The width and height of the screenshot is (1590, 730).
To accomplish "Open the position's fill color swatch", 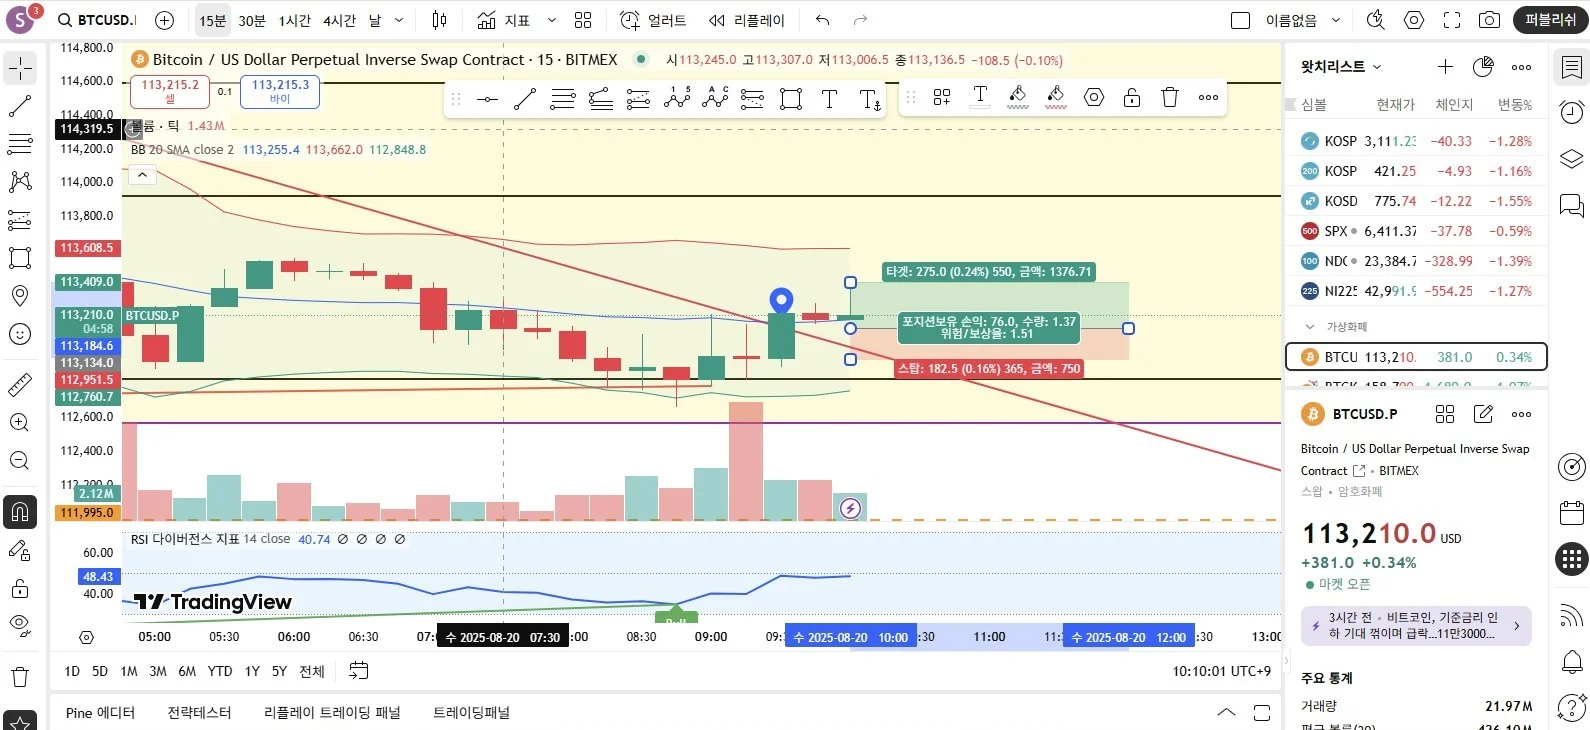I will click(x=1056, y=97).
